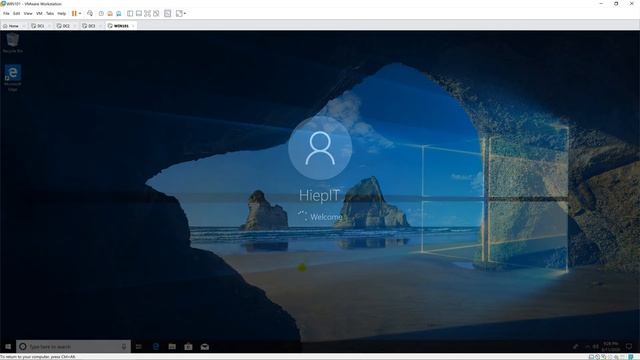The image size is (640, 360).
Task: Show or hide the console view
Action: point(167,13)
